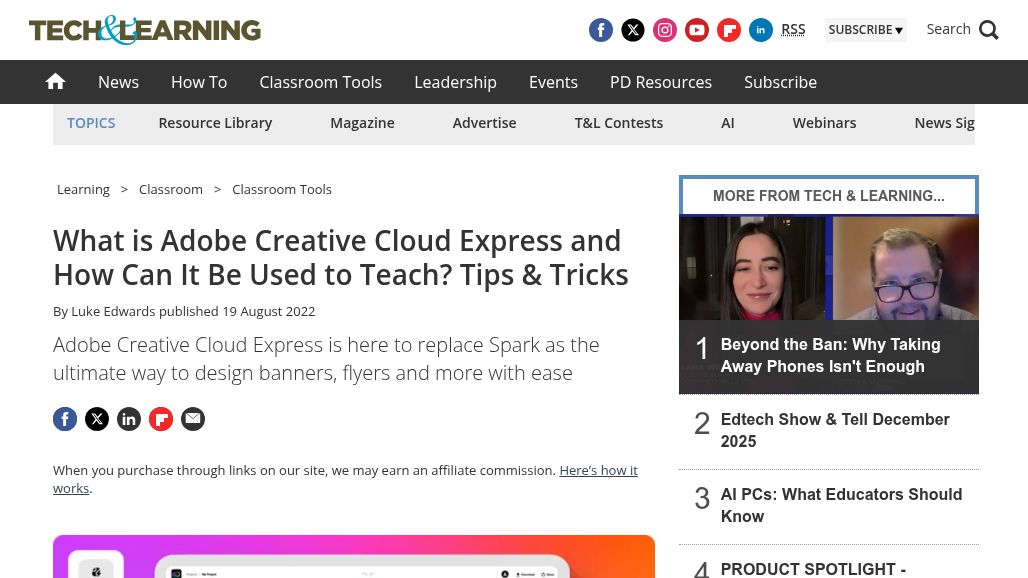Click Classroom in the breadcrumb trail
This screenshot has height=578, width=1028.
click(171, 189)
